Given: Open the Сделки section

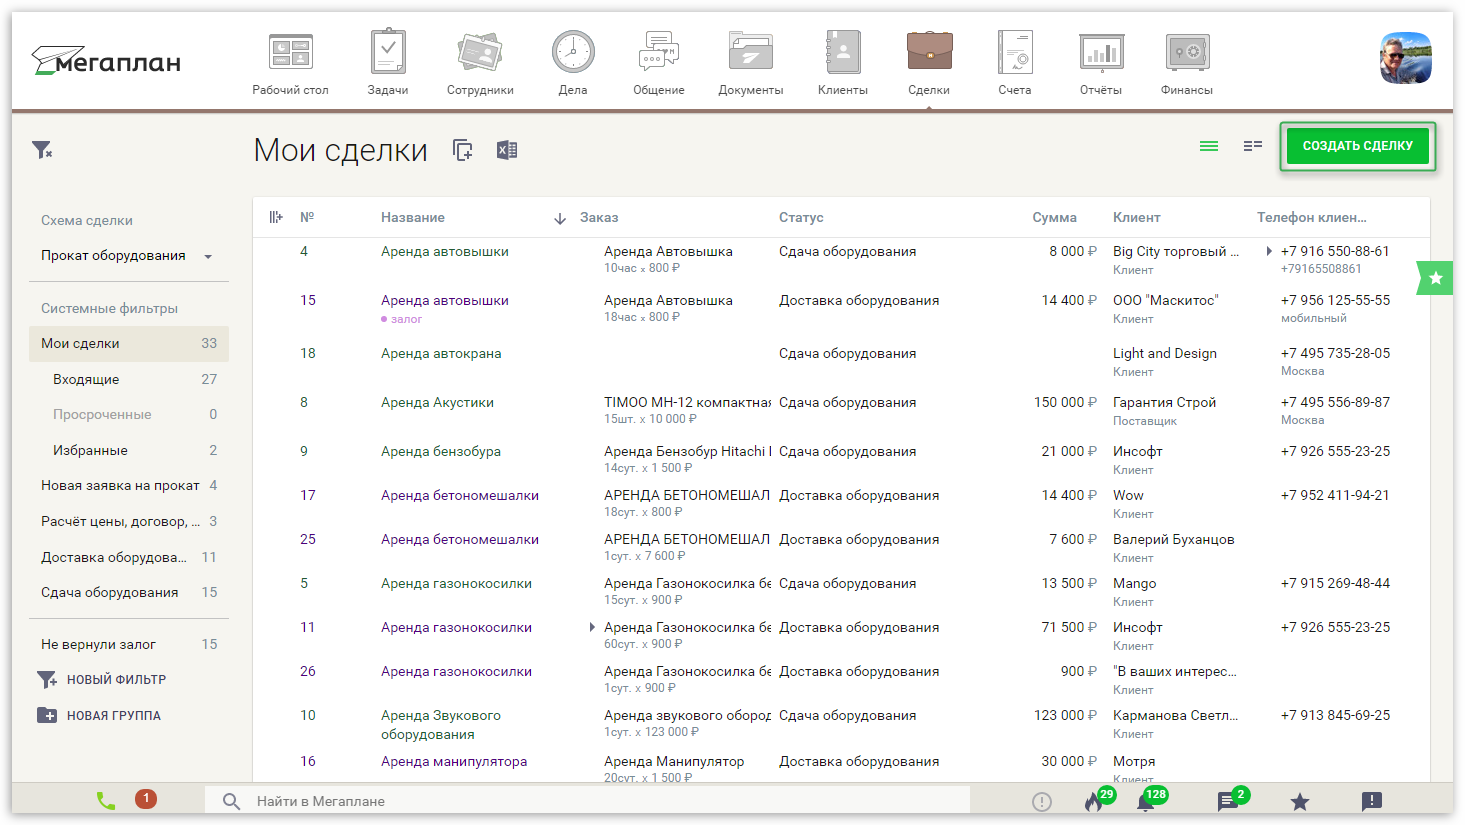Looking at the screenshot, I should [x=929, y=64].
